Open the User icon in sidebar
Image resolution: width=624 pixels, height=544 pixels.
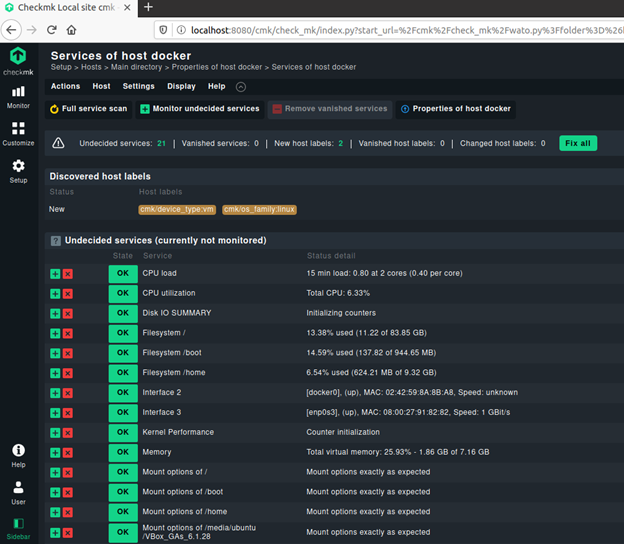[x=18, y=491]
